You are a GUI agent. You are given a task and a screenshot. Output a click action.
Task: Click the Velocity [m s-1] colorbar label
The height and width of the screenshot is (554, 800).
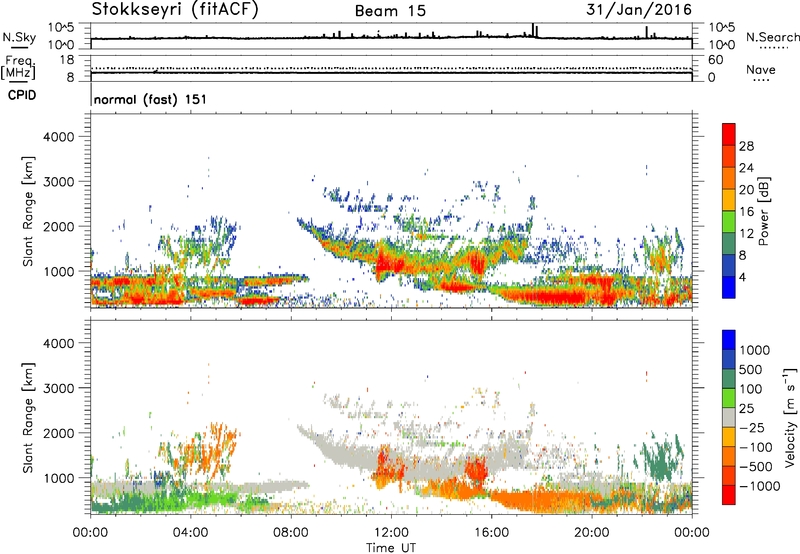click(790, 417)
